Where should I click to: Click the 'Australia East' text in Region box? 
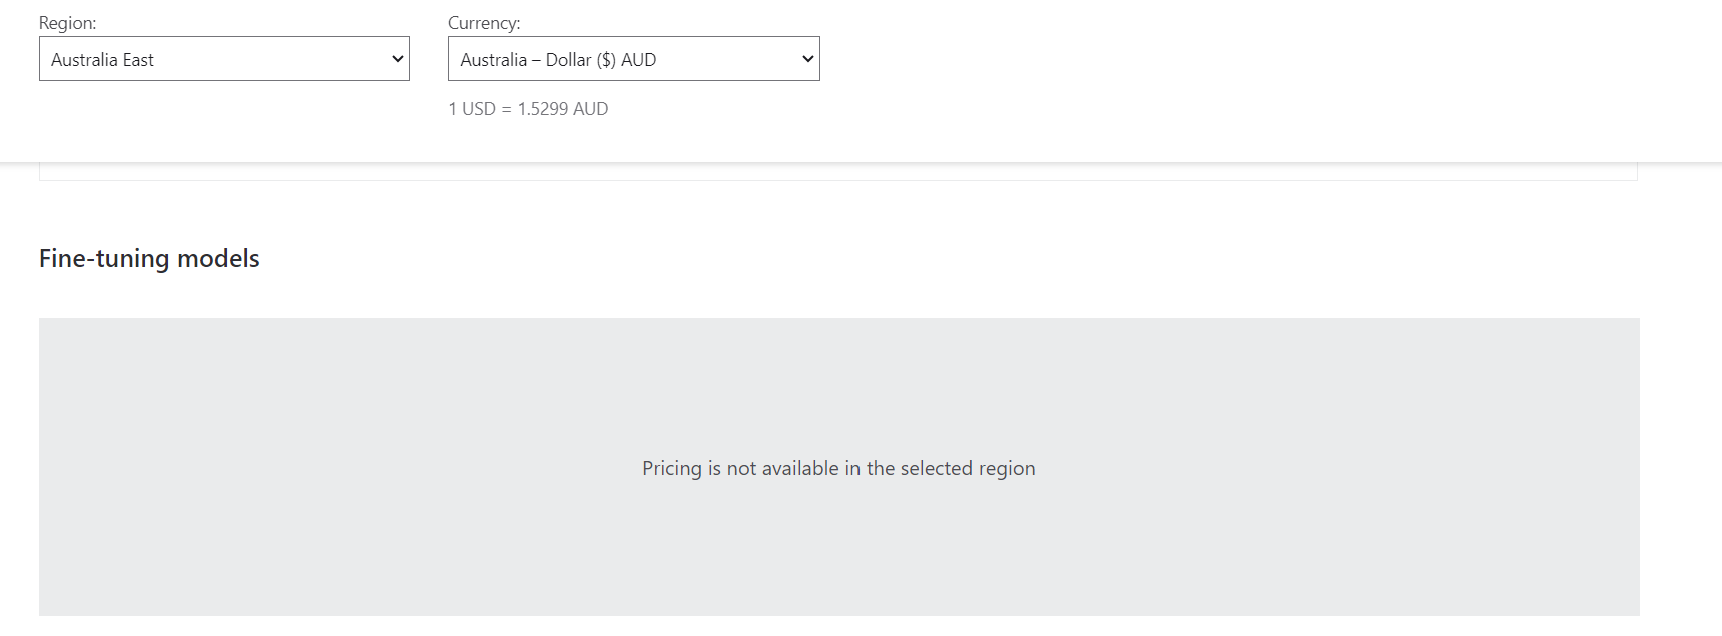click(102, 60)
